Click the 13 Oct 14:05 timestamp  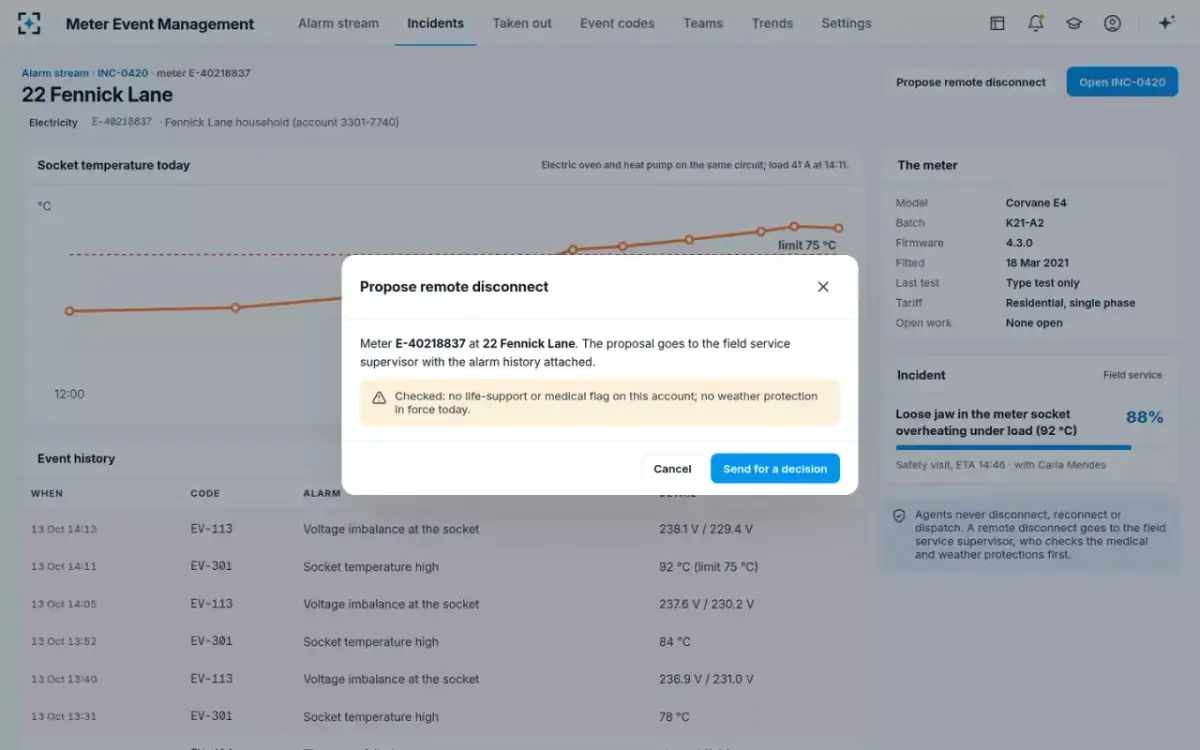[x=63, y=604]
